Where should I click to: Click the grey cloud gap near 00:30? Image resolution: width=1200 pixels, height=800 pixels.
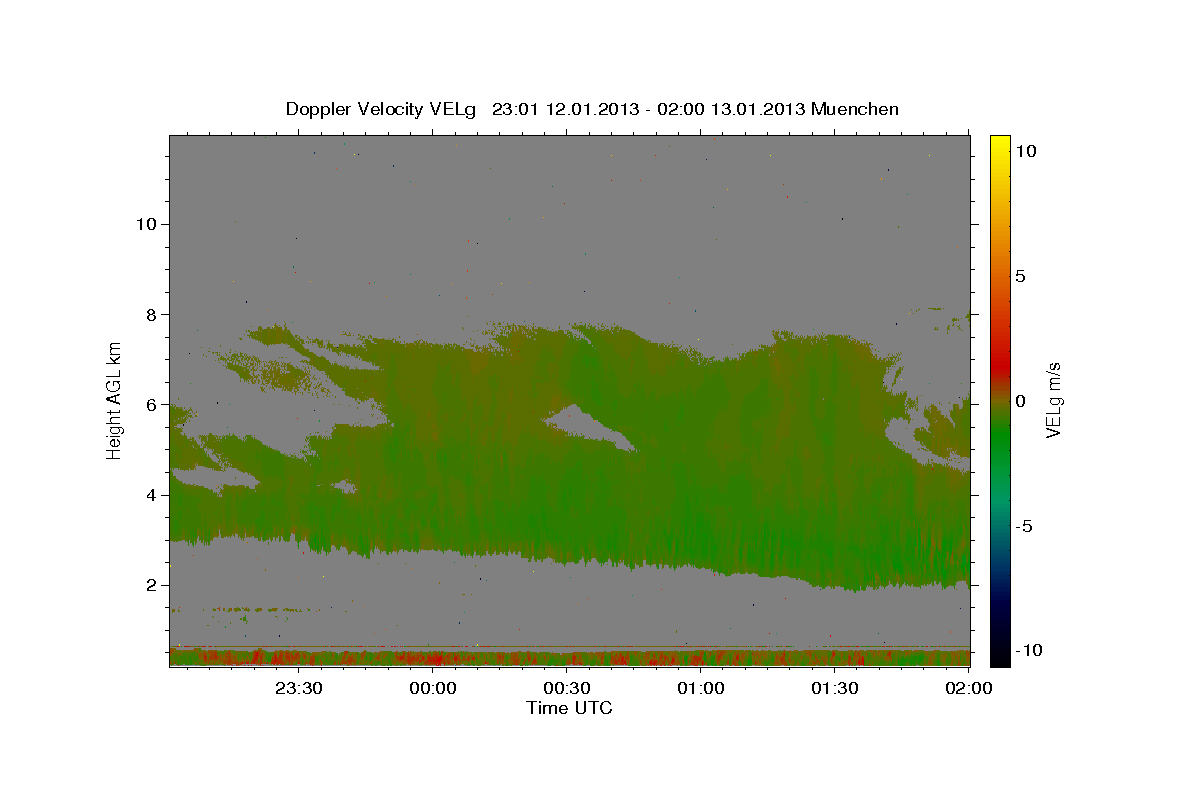pyautogui.click(x=590, y=425)
